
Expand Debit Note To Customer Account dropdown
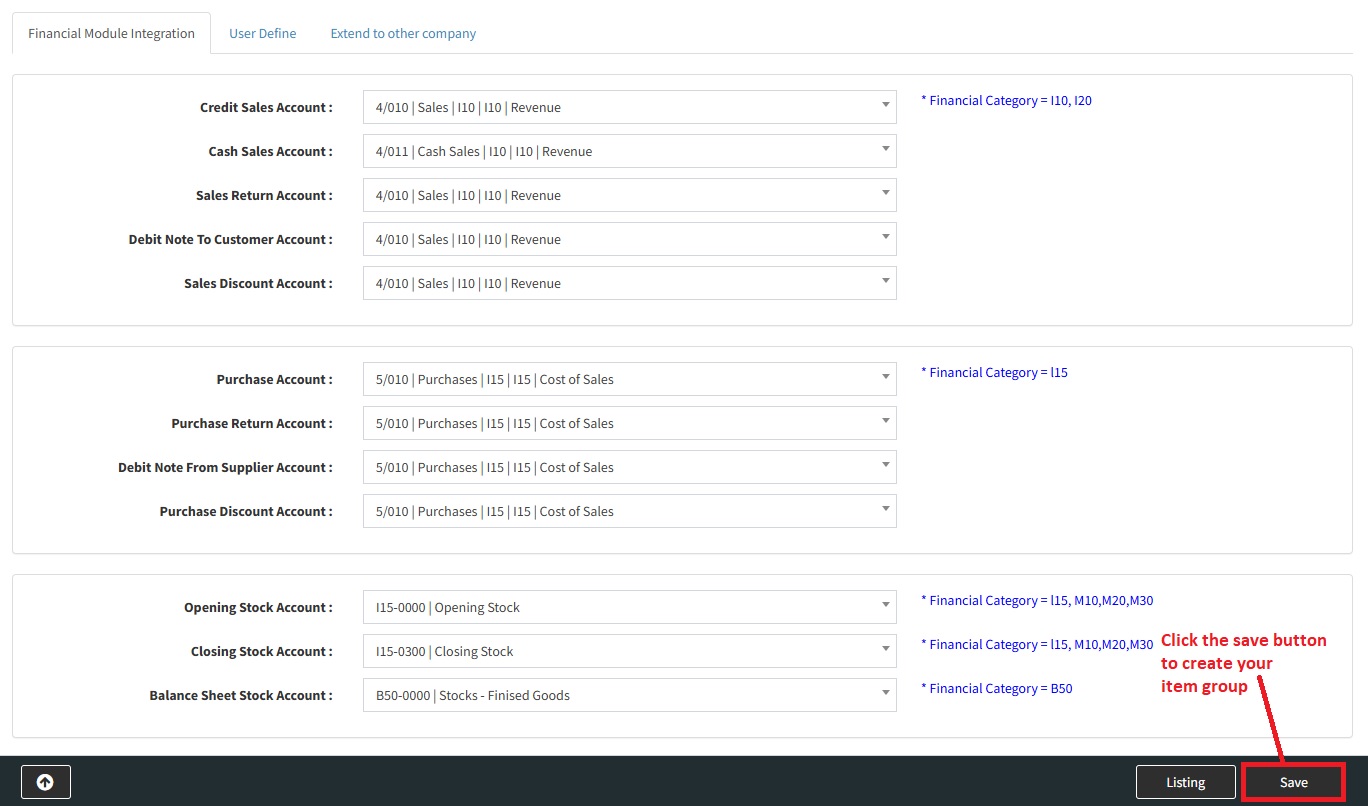click(x=628, y=240)
